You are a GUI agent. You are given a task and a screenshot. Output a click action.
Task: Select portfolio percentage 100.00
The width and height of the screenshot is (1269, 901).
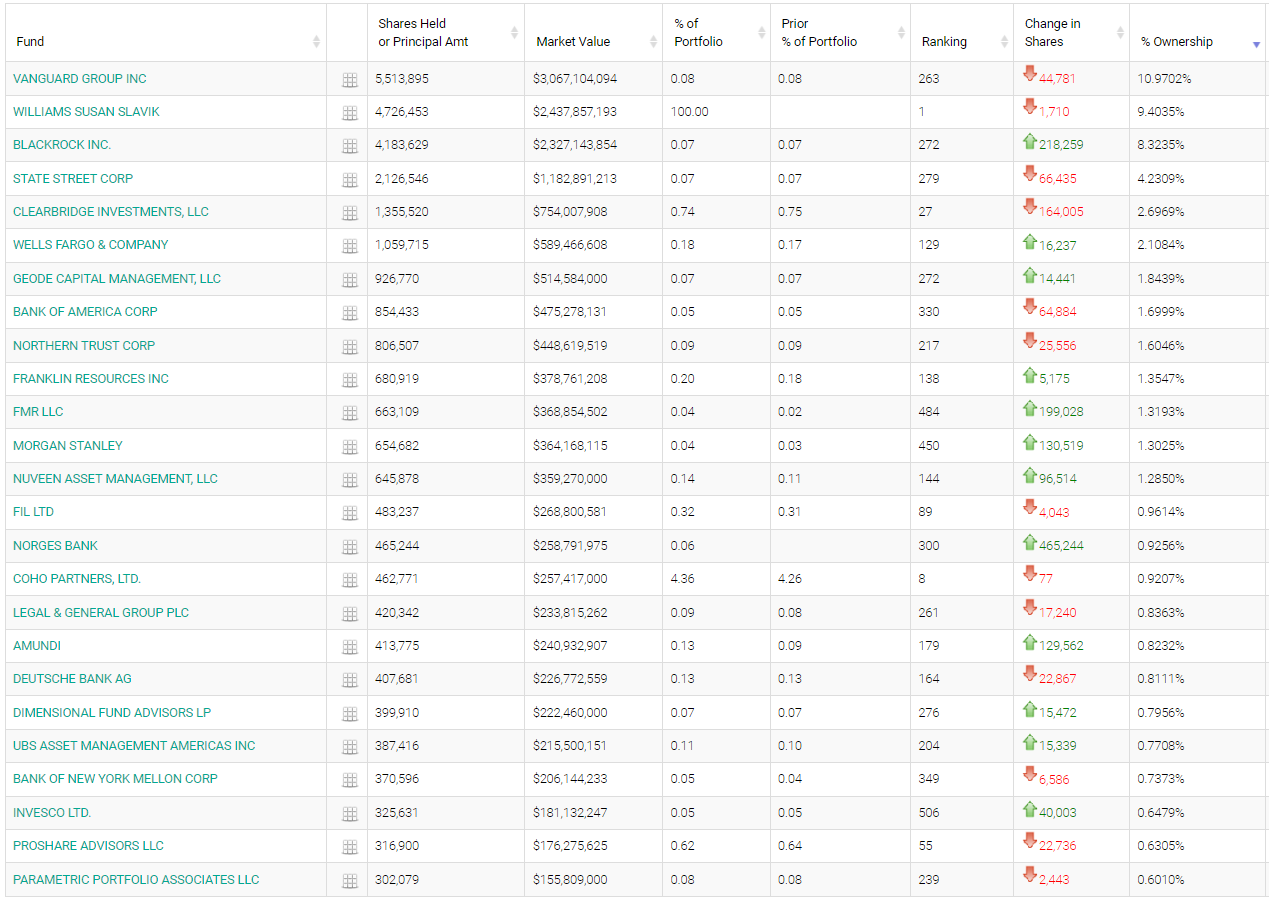pyautogui.click(x=689, y=112)
